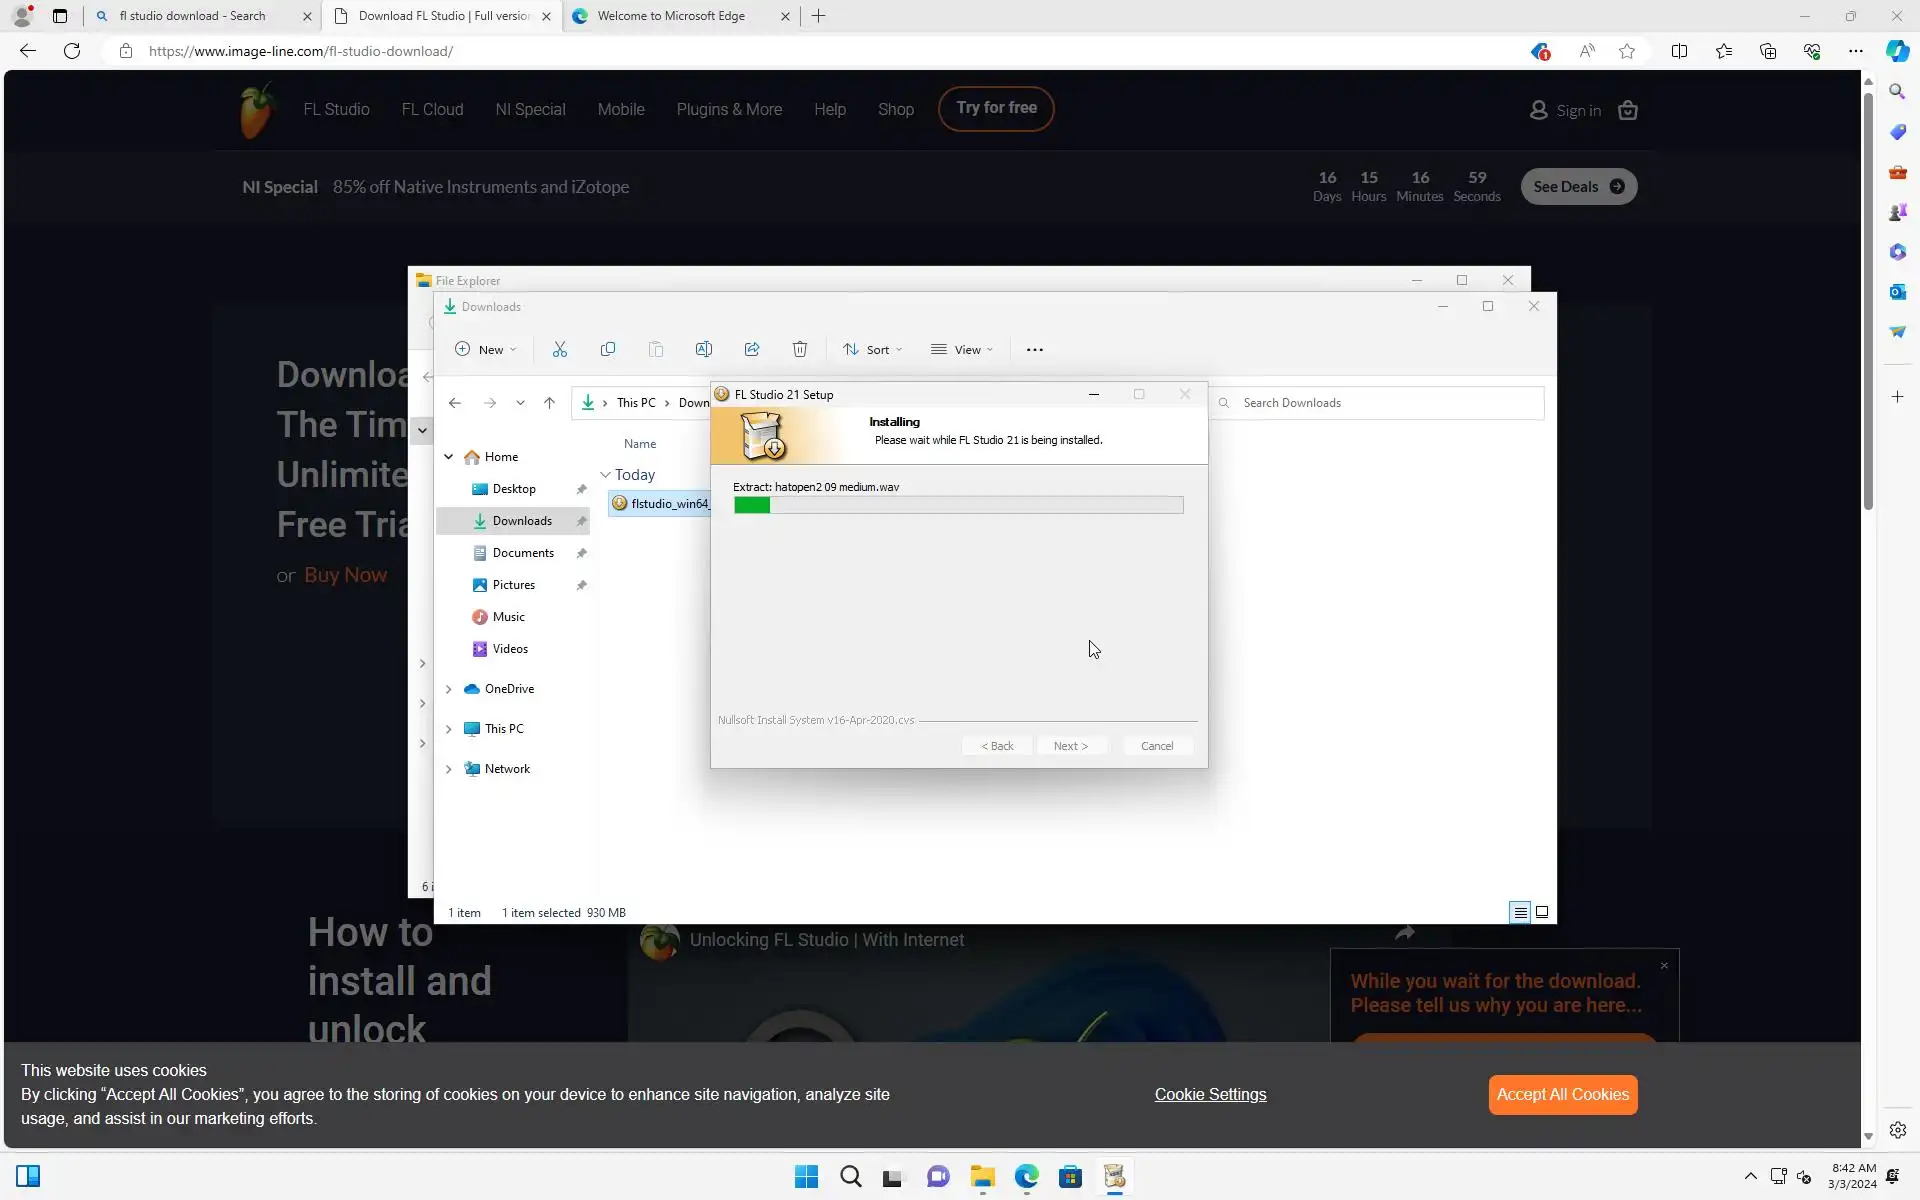Click the Search Downloads input field
This screenshot has width=1920, height=1200.
(x=1380, y=403)
